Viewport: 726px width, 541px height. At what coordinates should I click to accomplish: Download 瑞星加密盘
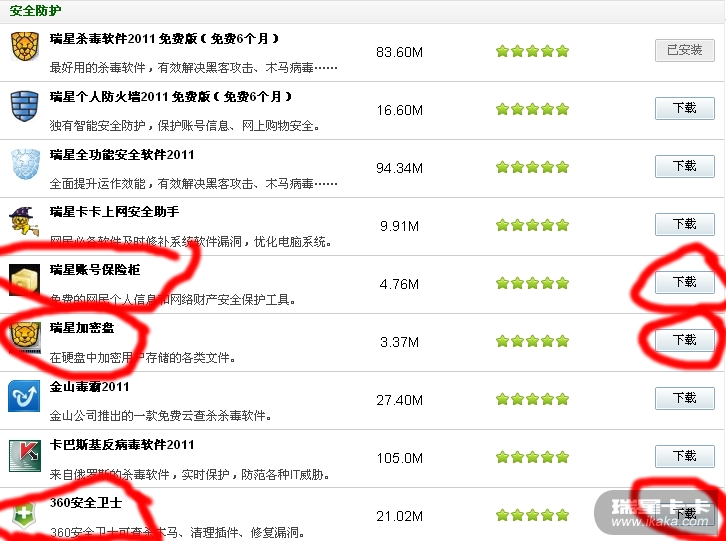pos(685,340)
